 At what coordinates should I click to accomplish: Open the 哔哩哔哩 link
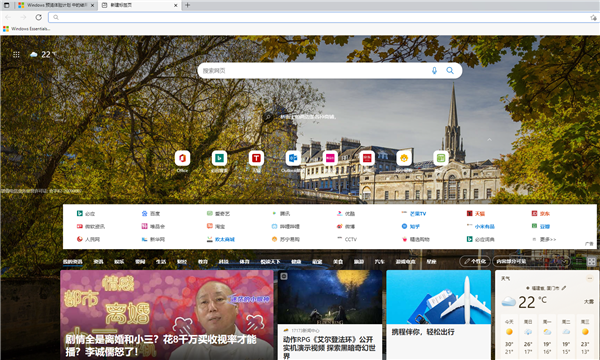point(285,226)
